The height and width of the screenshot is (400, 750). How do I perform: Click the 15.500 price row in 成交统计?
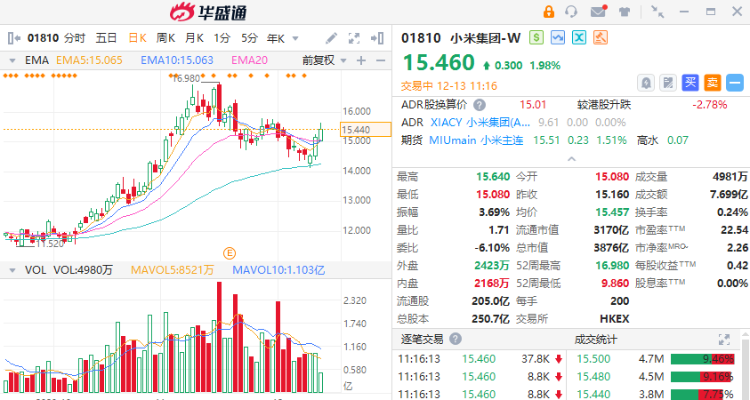click(656, 359)
